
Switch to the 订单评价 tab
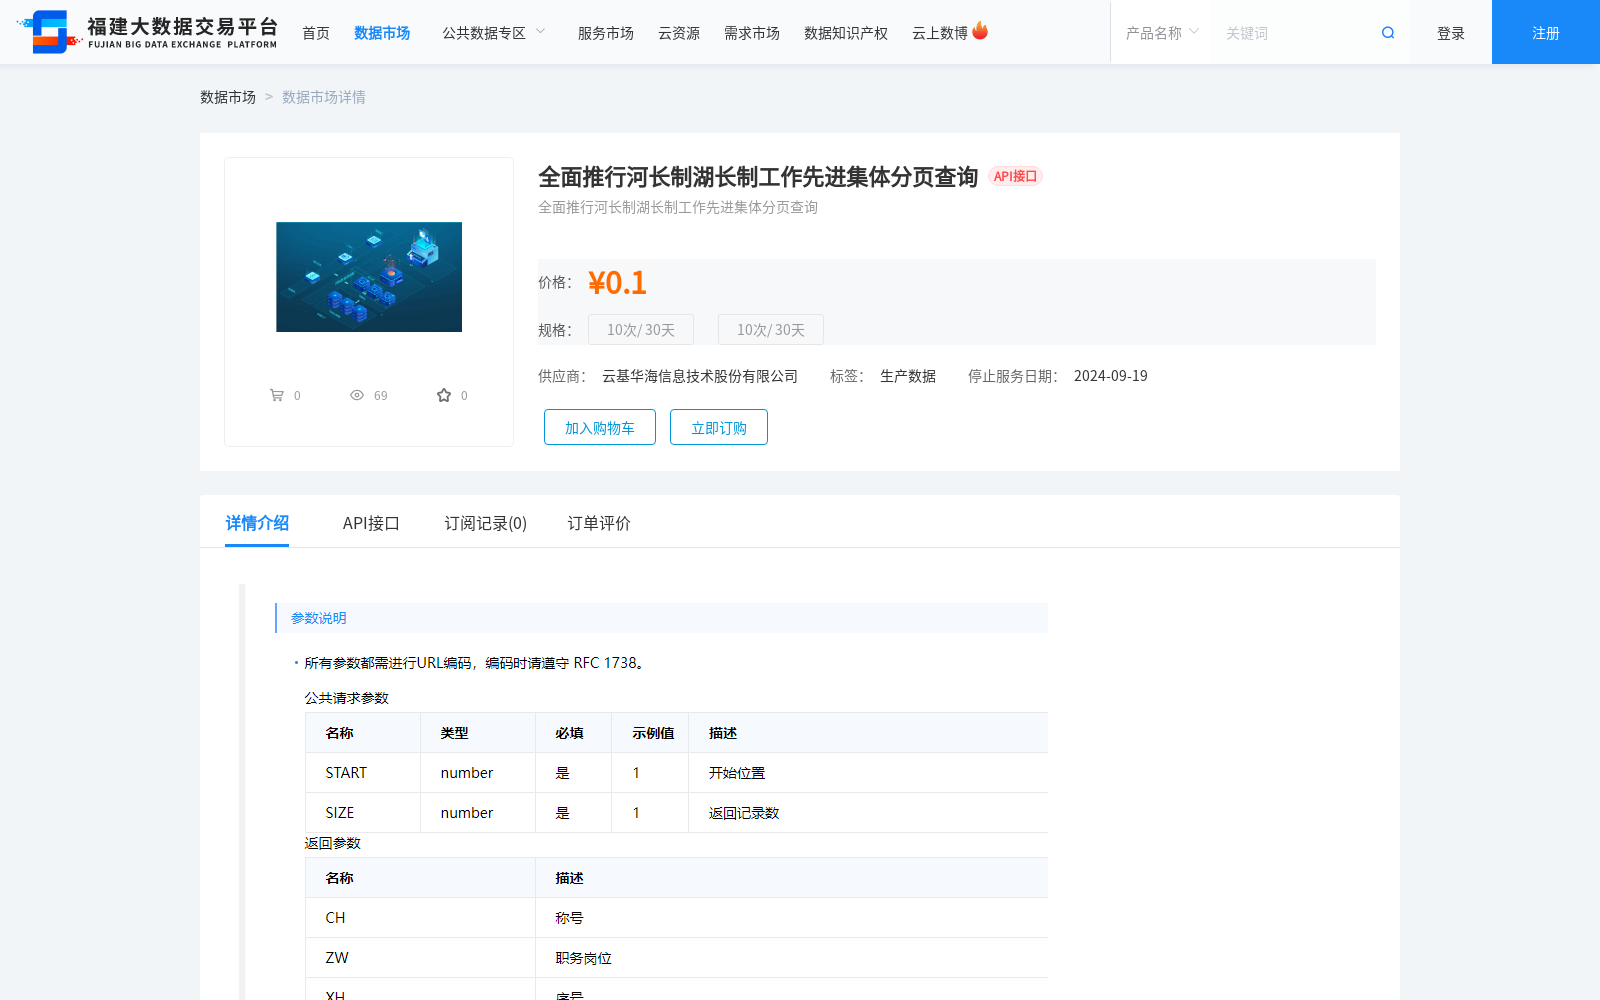(599, 523)
